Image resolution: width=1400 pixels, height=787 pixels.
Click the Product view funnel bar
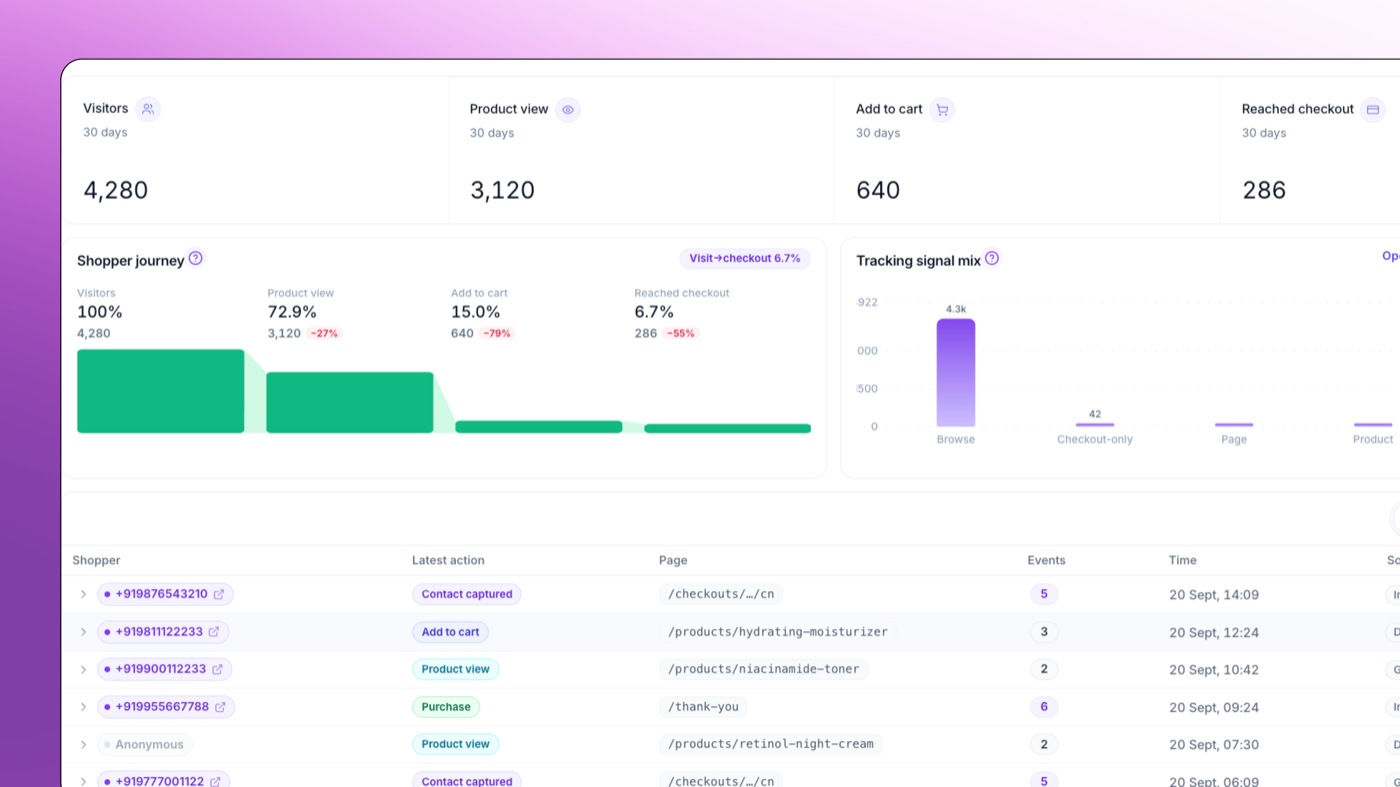pos(350,402)
